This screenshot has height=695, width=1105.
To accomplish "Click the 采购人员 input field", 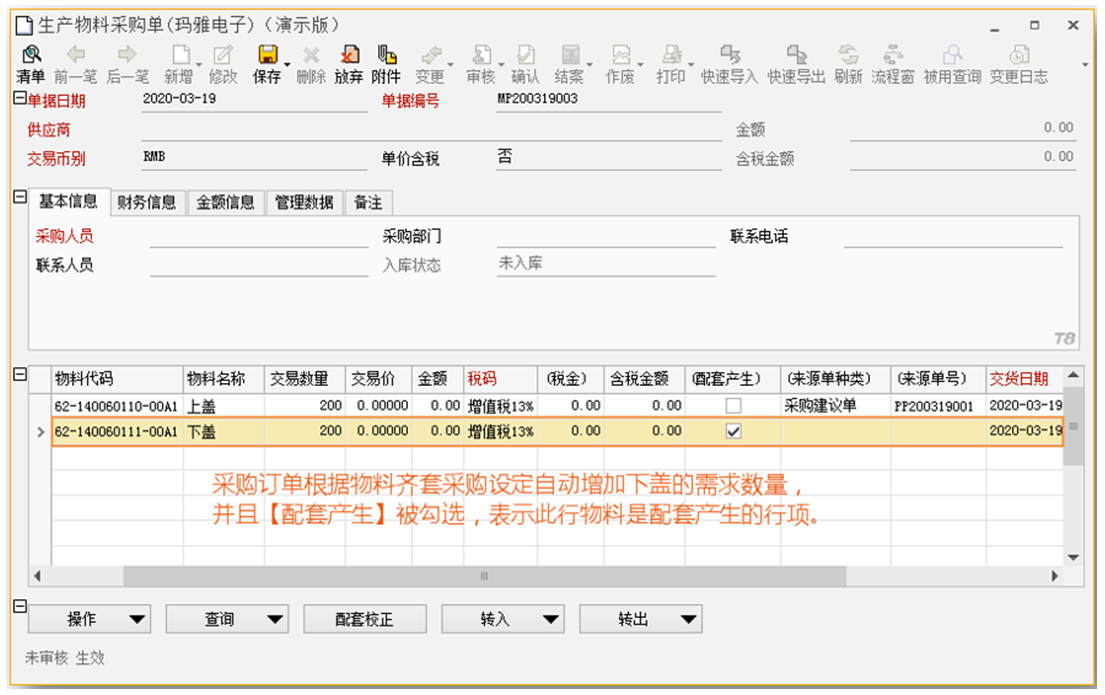I will pos(258,237).
